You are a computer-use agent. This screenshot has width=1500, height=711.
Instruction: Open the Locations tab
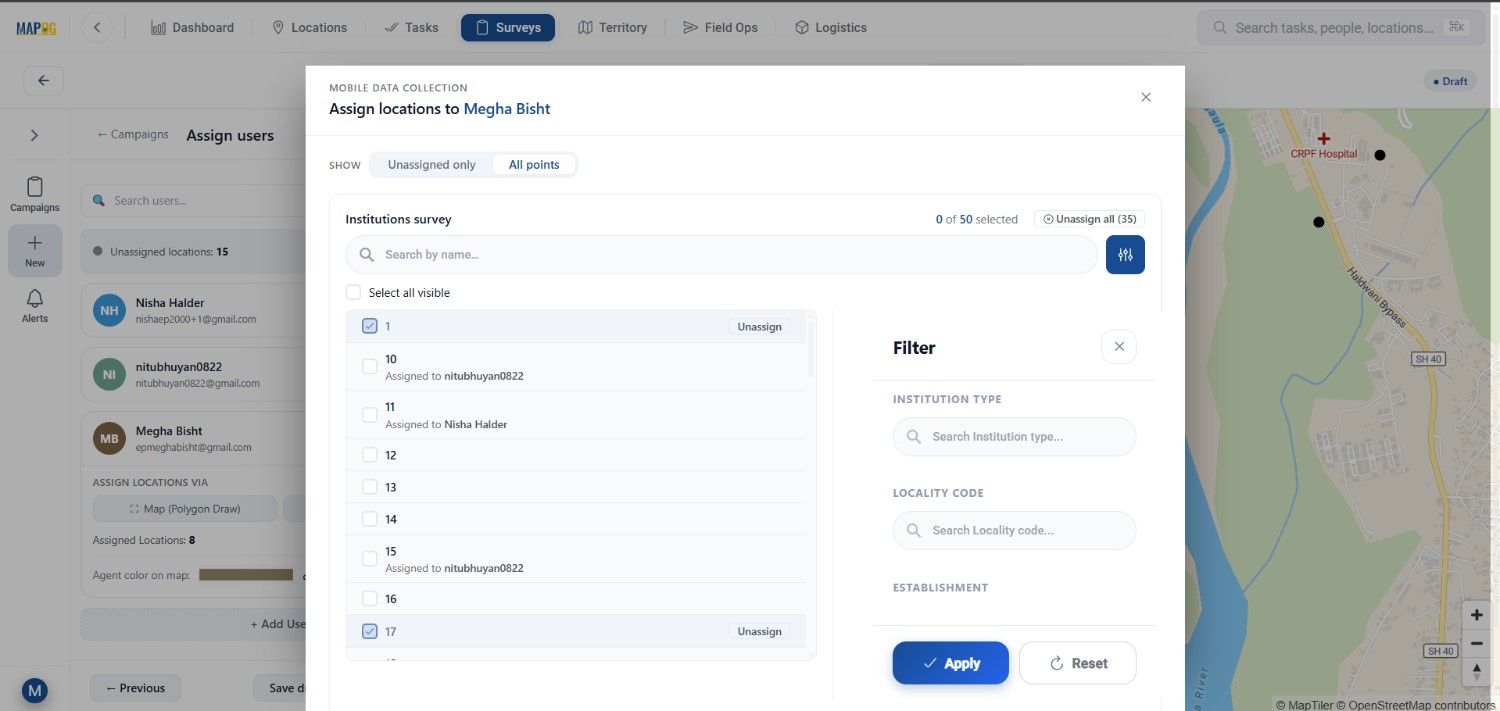click(x=309, y=28)
